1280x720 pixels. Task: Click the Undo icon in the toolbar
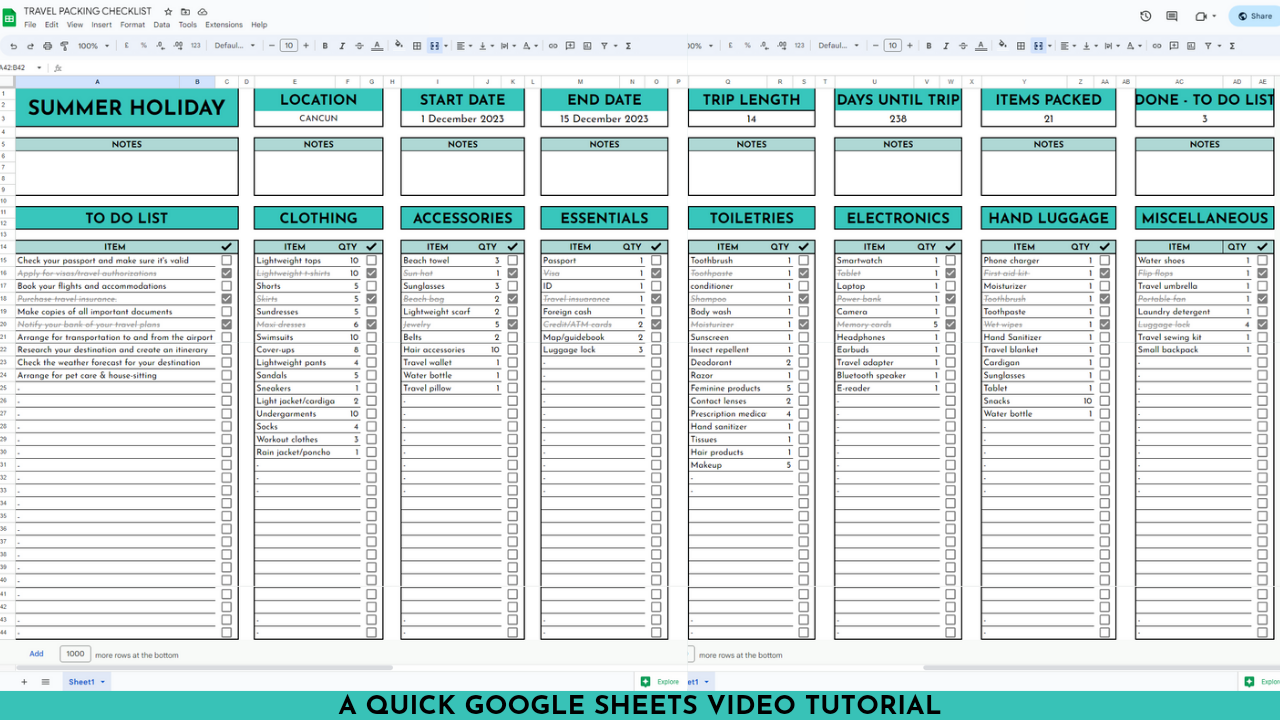tap(13, 46)
